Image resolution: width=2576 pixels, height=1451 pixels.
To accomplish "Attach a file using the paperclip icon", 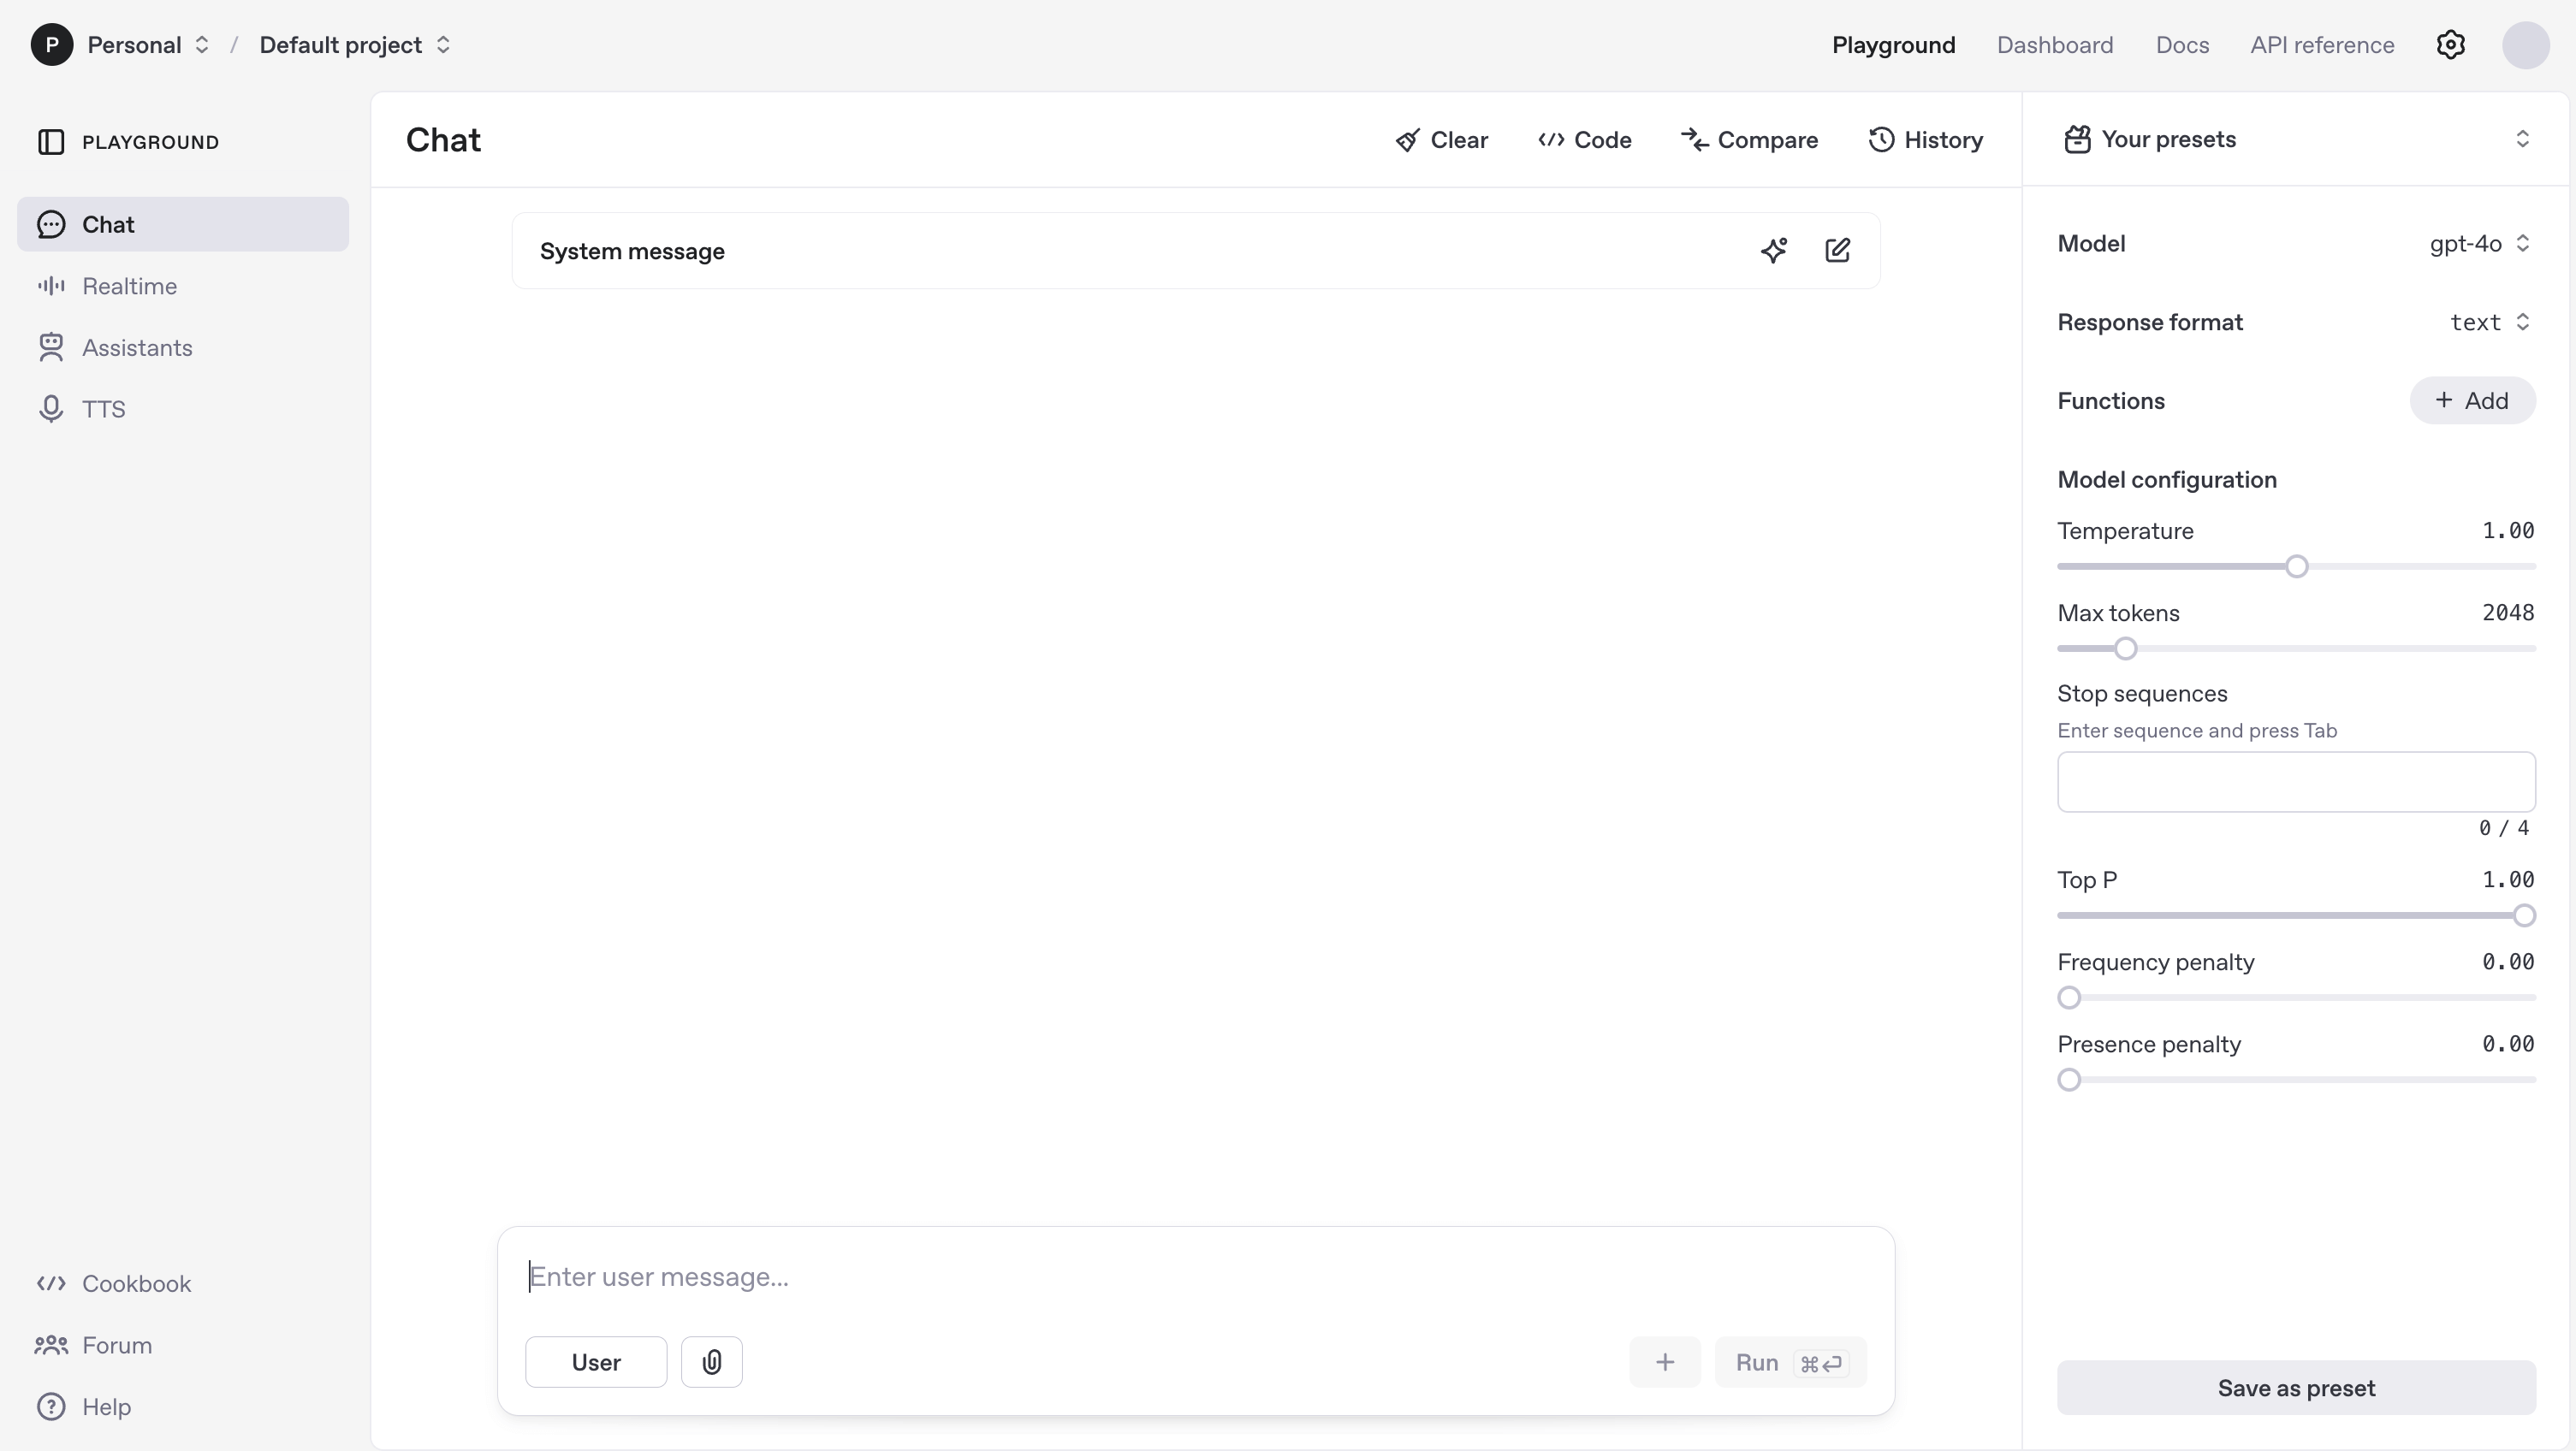I will (x=711, y=1361).
